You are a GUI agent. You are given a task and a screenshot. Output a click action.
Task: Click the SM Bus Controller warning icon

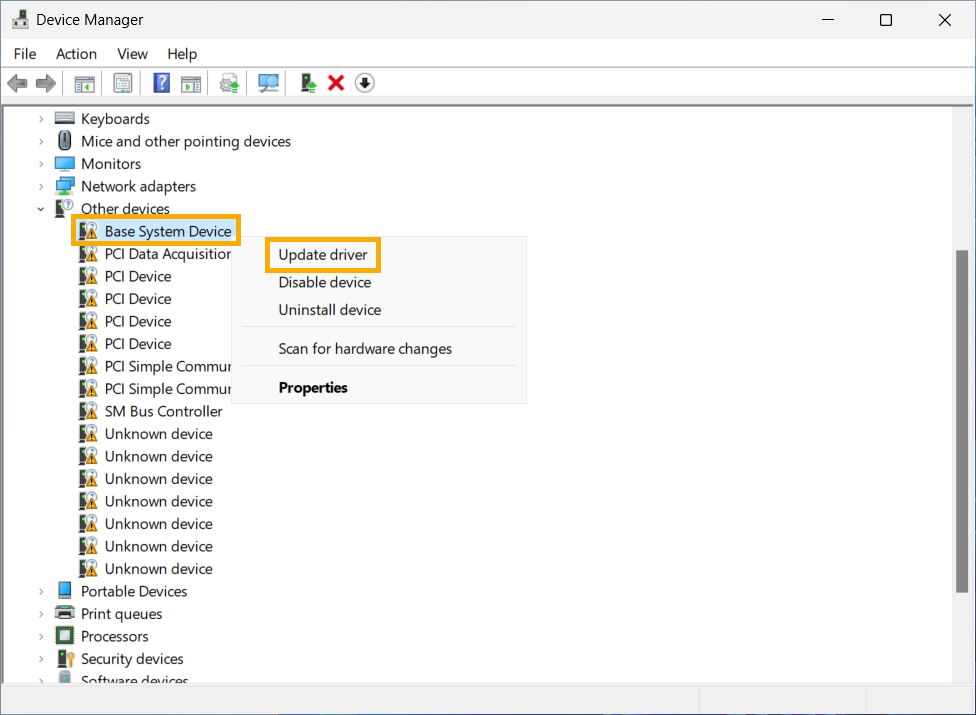coord(88,411)
